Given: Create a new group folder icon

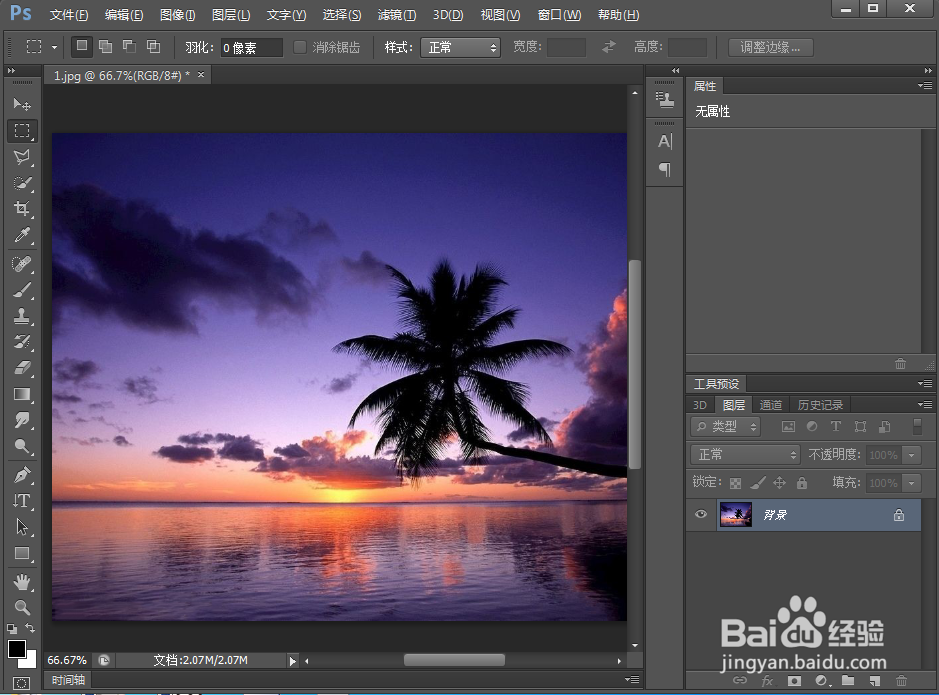Looking at the screenshot, I should pos(848,681).
